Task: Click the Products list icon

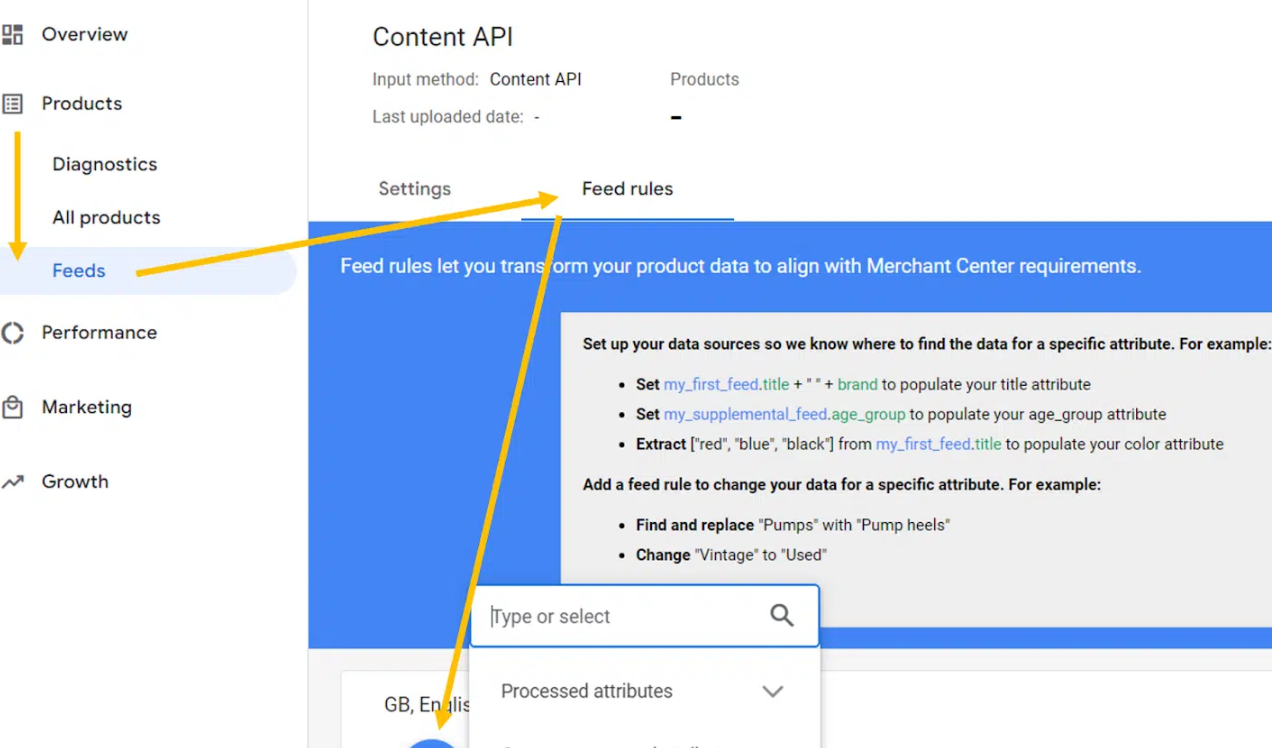Action: [x=12, y=104]
